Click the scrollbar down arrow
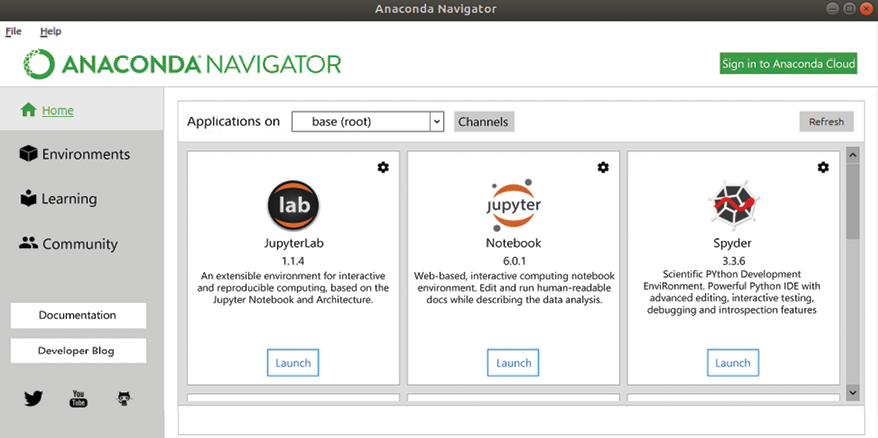The height and width of the screenshot is (438, 878). (x=853, y=393)
